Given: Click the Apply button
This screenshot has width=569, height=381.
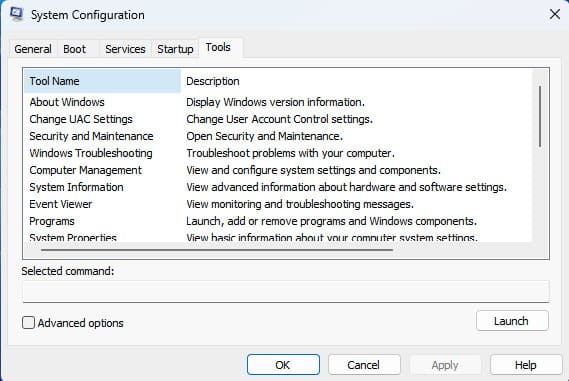Looking at the screenshot, I should [x=445, y=365].
